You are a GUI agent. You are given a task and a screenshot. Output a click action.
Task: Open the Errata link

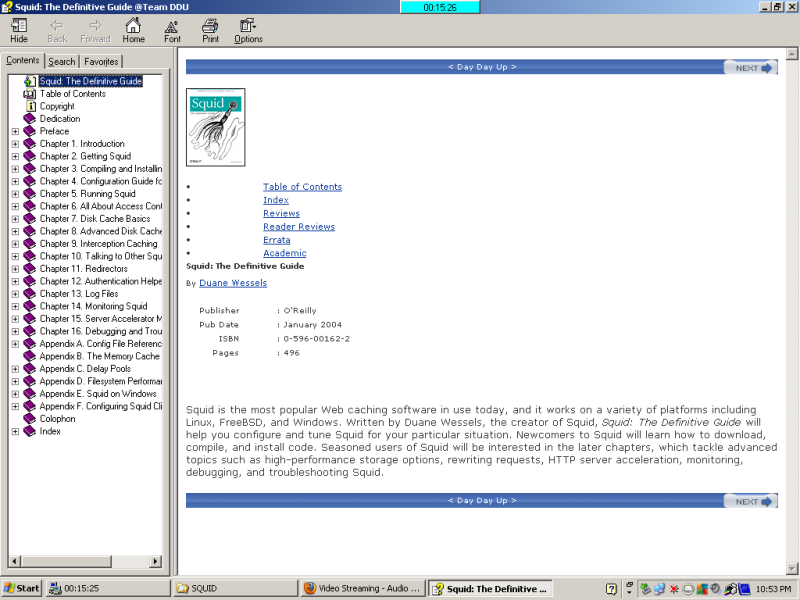pyautogui.click(x=277, y=240)
